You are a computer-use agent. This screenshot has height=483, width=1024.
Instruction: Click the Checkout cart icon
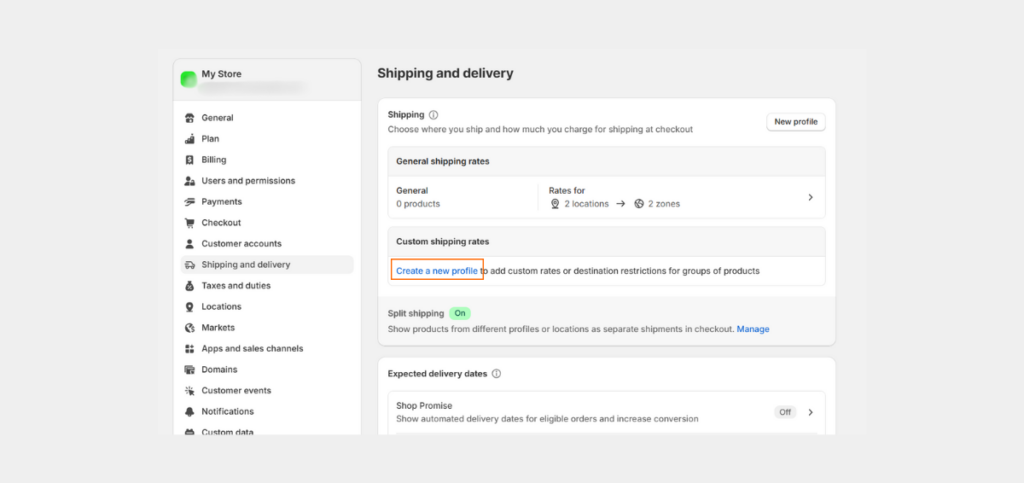click(190, 223)
